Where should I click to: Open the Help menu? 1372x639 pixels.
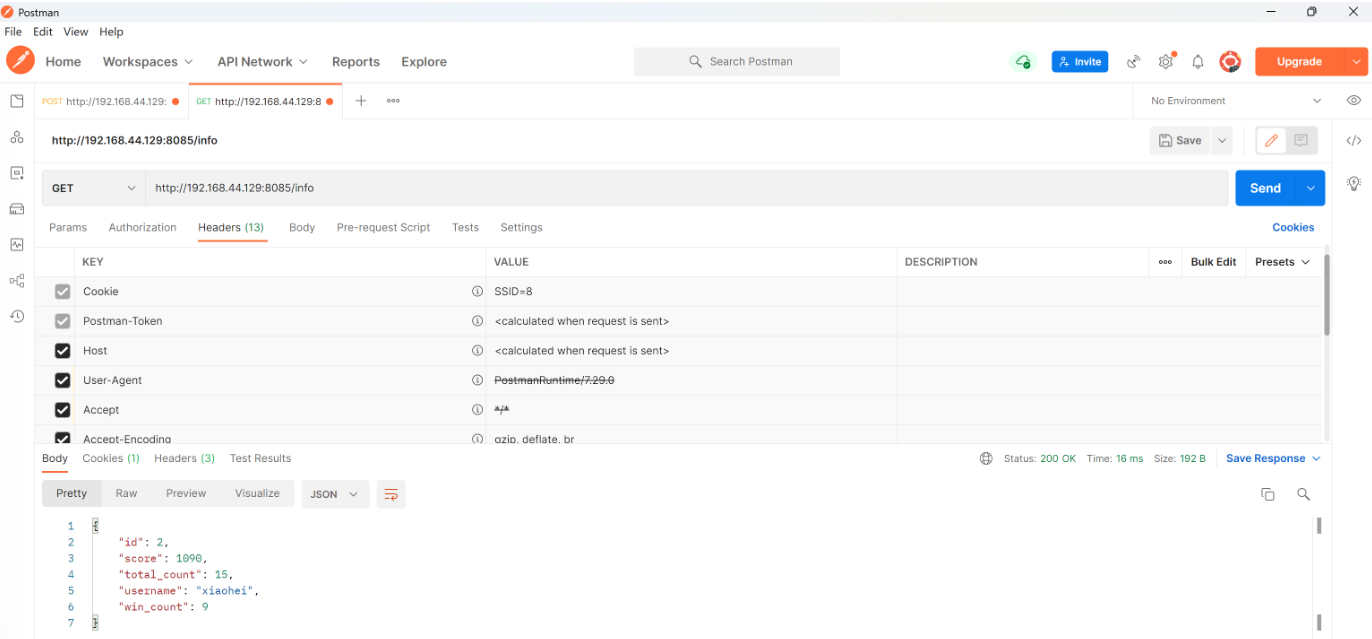pyautogui.click(x=111, y=32)
